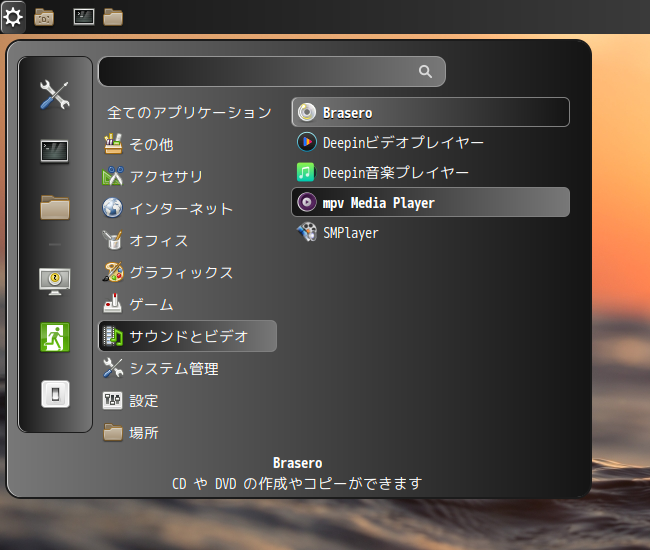This screenshot has height=550, width=650.
Task: Click the アクセサリ scissors icon
Action: point(113,176)
